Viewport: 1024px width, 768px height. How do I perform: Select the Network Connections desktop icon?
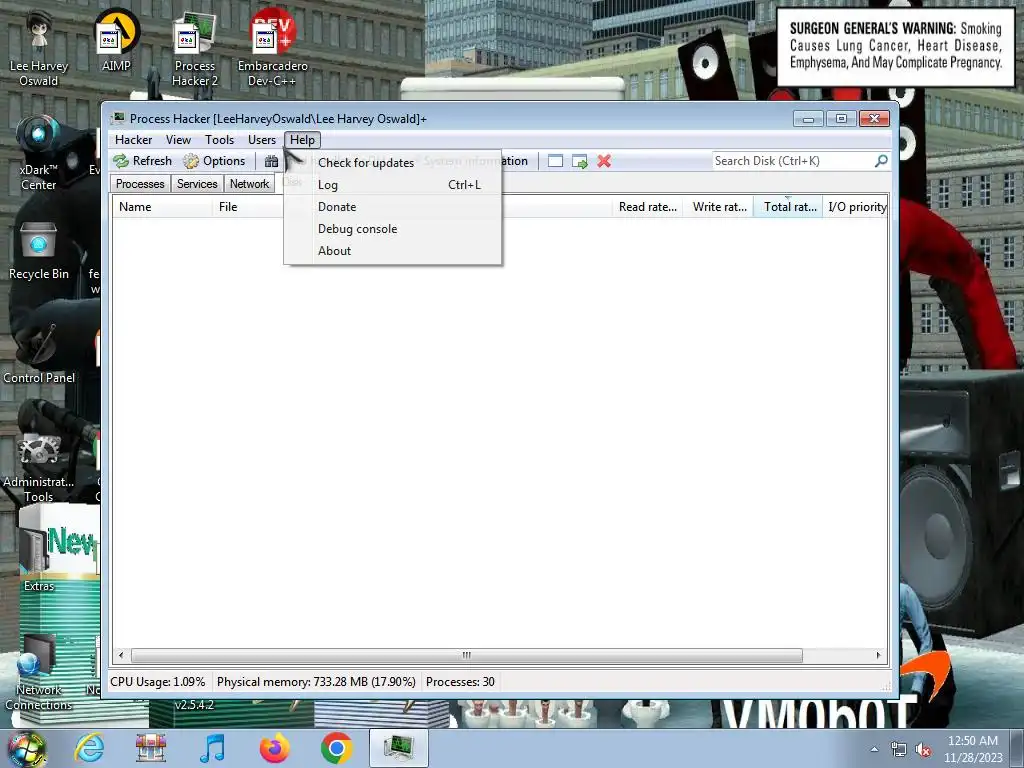coord(39,673)
